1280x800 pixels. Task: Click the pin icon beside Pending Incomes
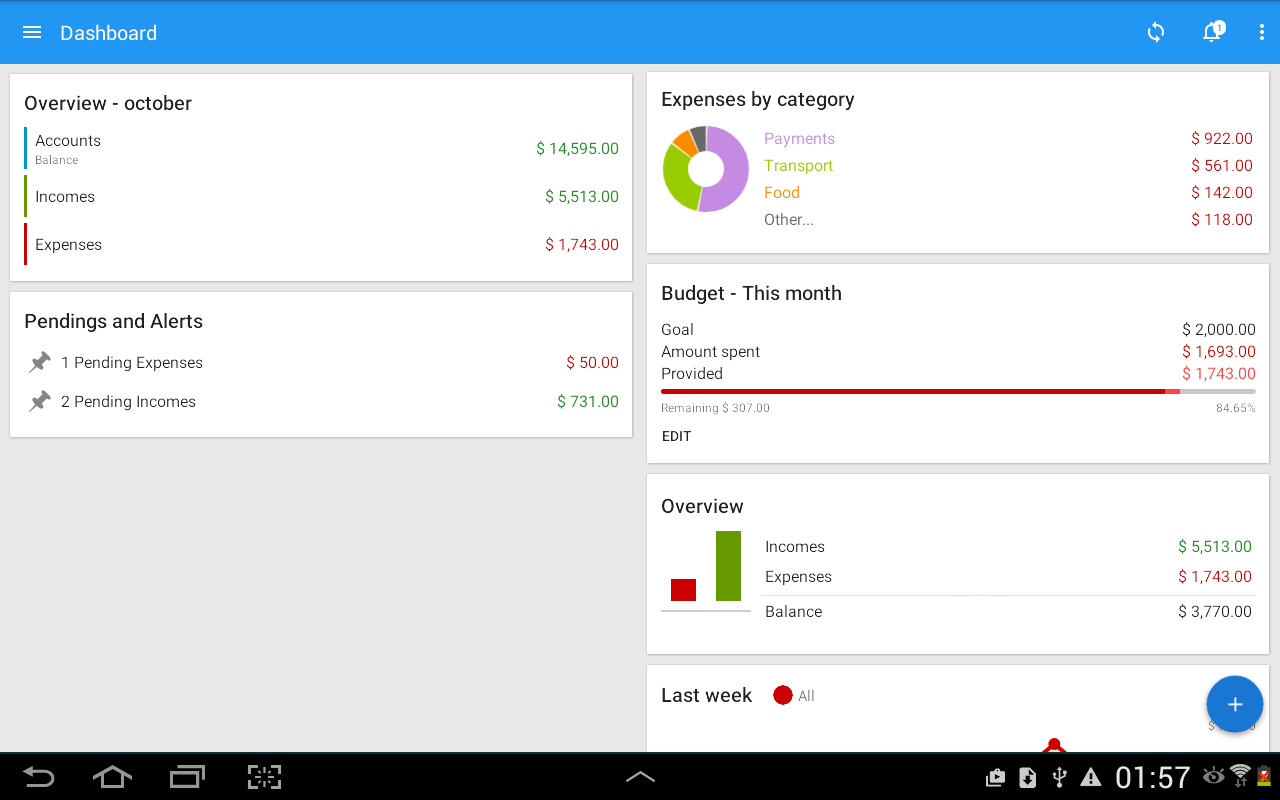(40, 401)
